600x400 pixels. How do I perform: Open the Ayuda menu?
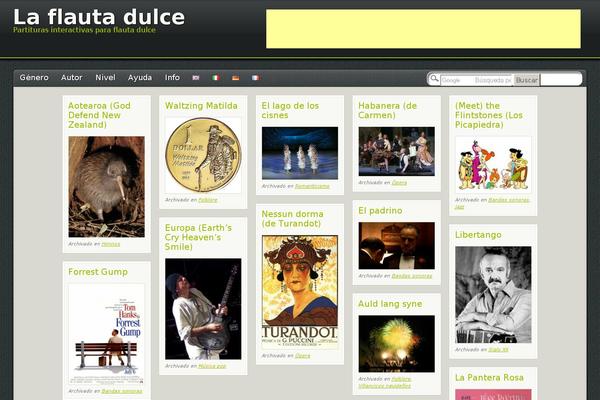pos(140,77)
